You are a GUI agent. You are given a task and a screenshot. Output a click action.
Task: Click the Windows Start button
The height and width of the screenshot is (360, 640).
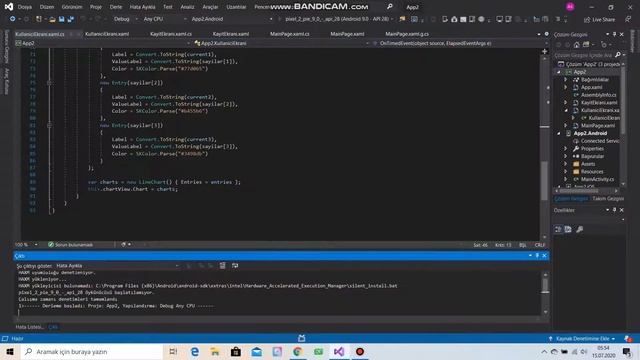tap(10, 351)
